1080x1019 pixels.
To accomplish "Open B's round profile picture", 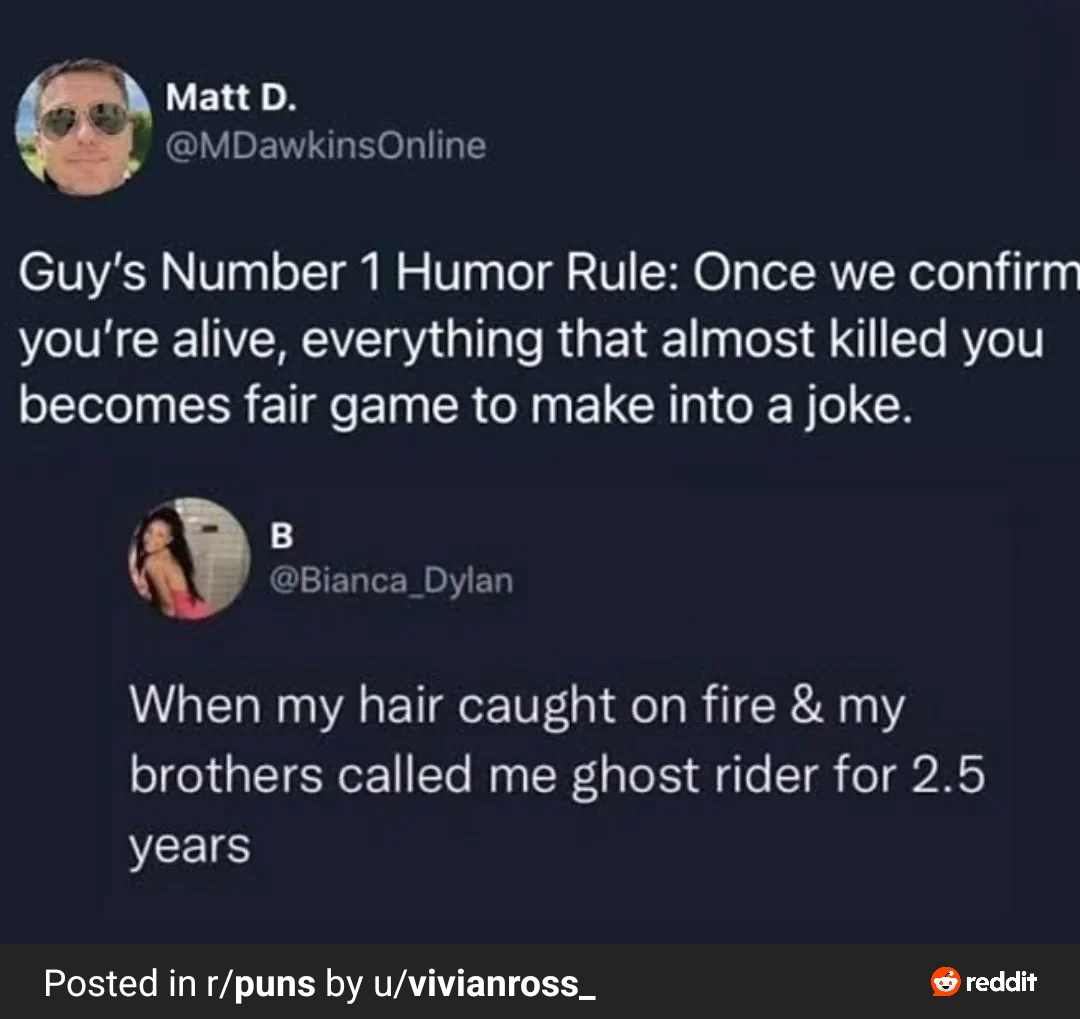I will click(x=189, y=558).
